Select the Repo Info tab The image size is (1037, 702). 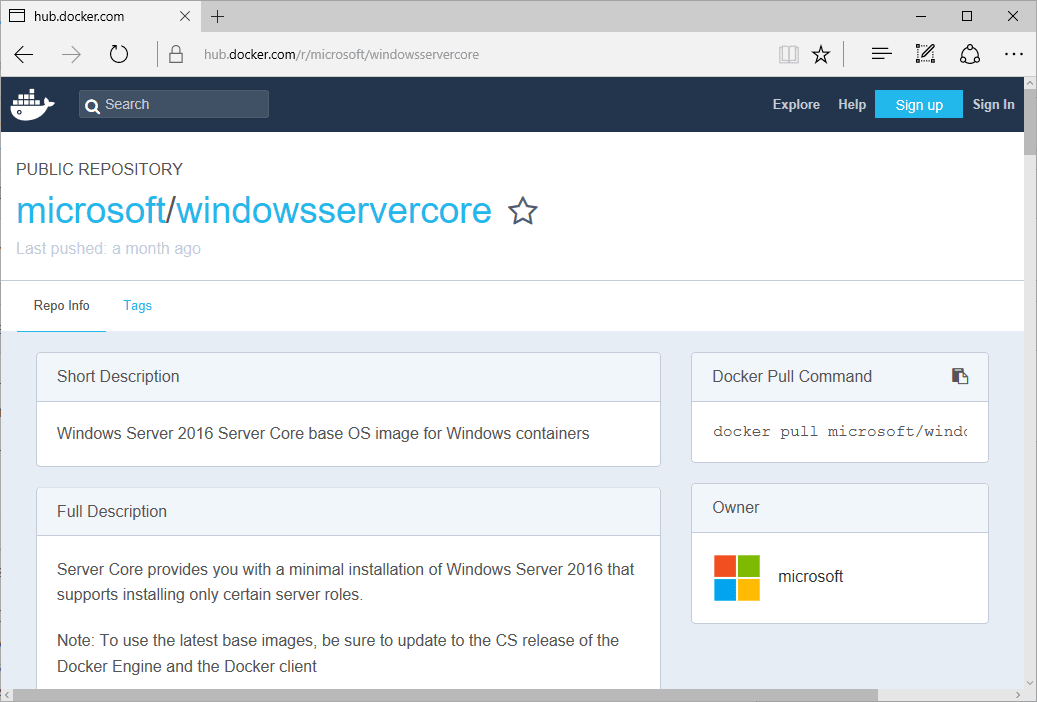click(x=62, y=306)
